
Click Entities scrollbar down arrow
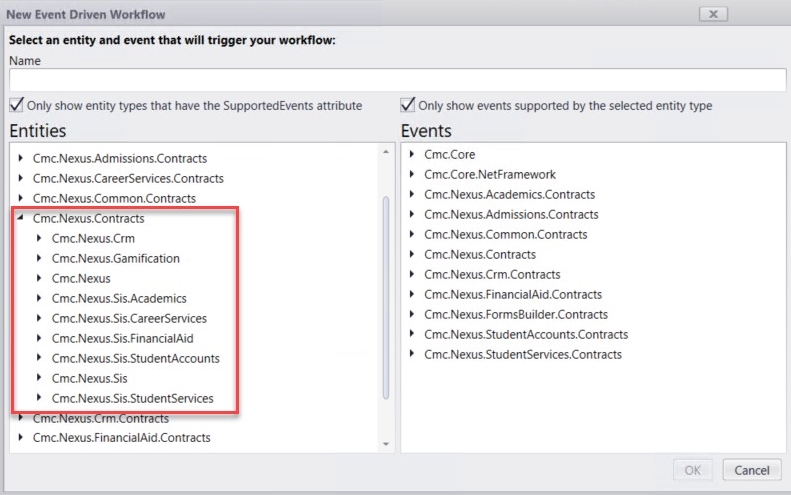tap(386, 443)
